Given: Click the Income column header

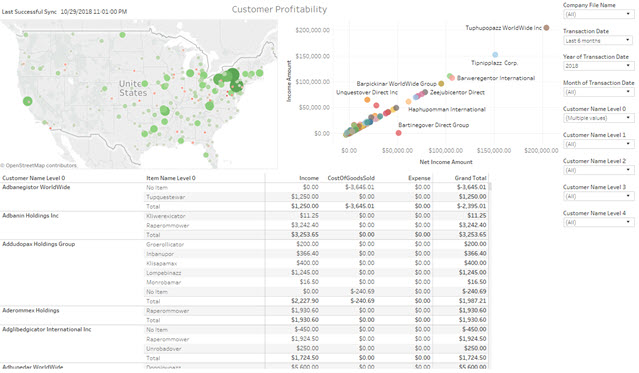Looking at the screenshot, I should coord(309,178).
